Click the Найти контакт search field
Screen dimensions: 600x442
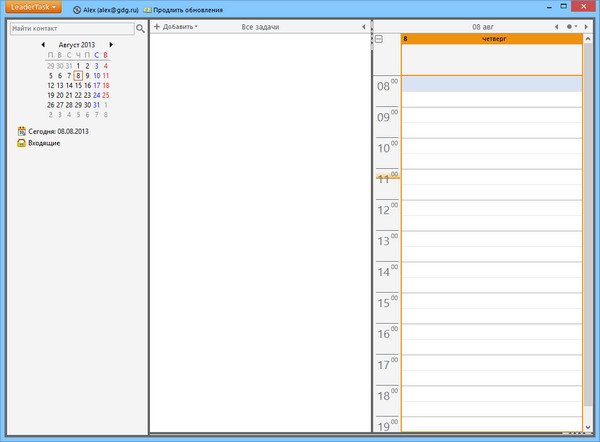(x=70, y=28)
